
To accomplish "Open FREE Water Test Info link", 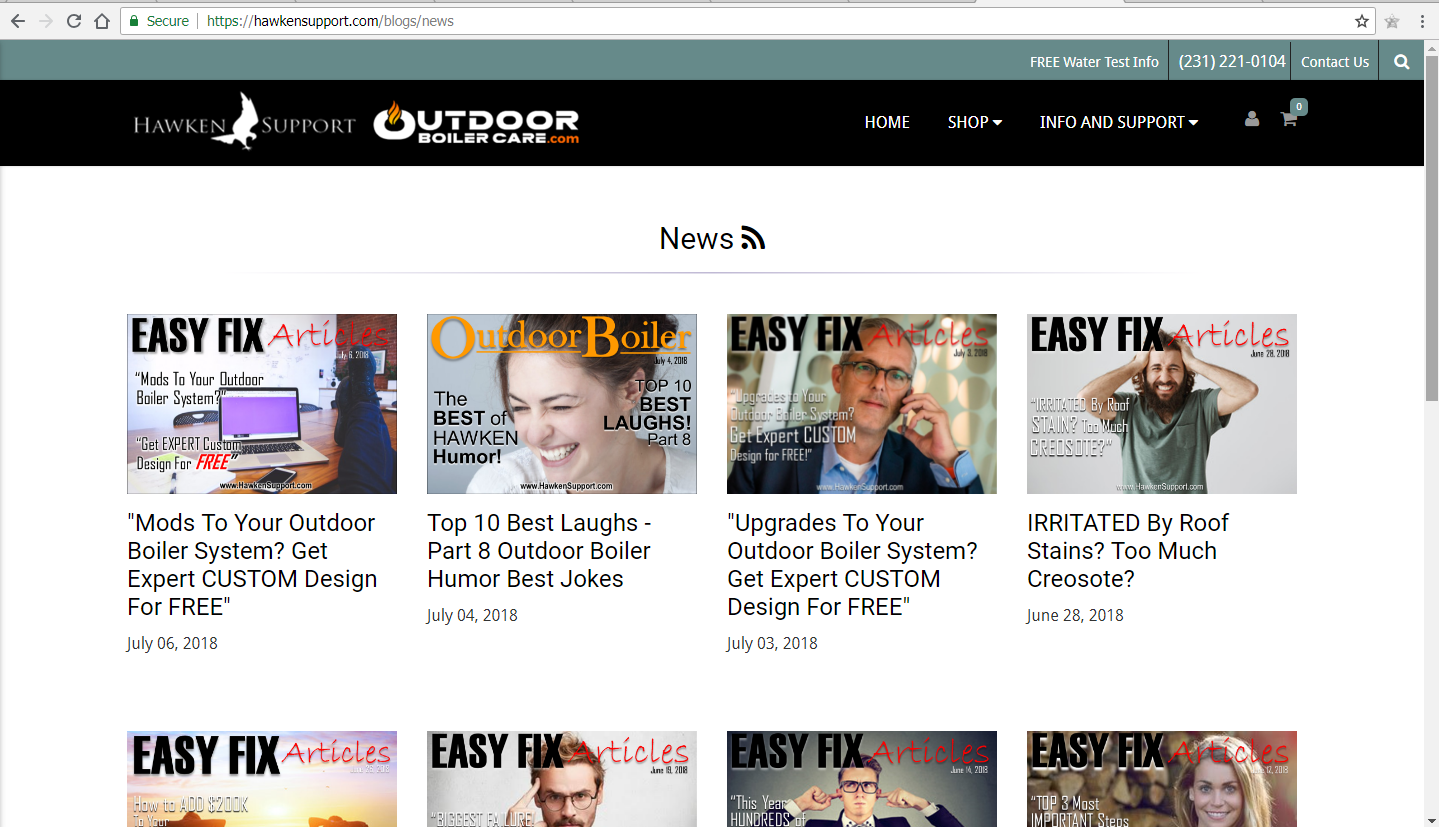I will point(1094,62).
